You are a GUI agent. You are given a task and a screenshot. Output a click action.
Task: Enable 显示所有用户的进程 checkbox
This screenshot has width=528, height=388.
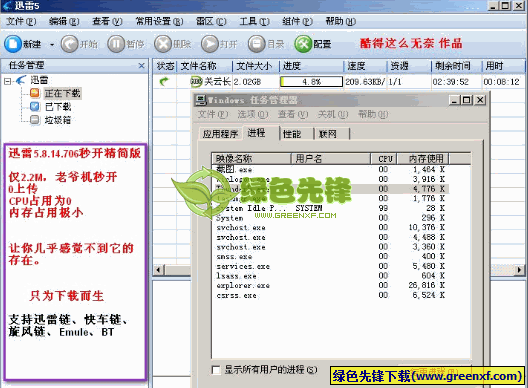click(216, 370)
